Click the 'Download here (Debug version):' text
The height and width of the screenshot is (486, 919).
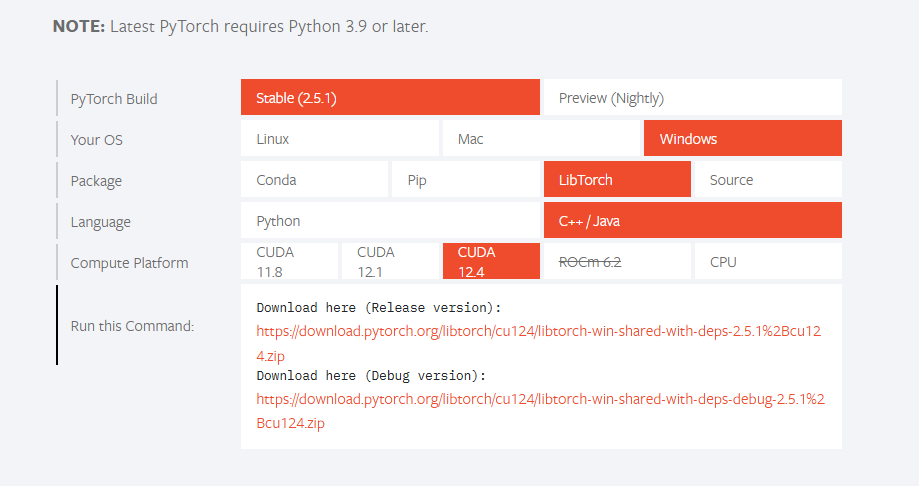[371, 376]
